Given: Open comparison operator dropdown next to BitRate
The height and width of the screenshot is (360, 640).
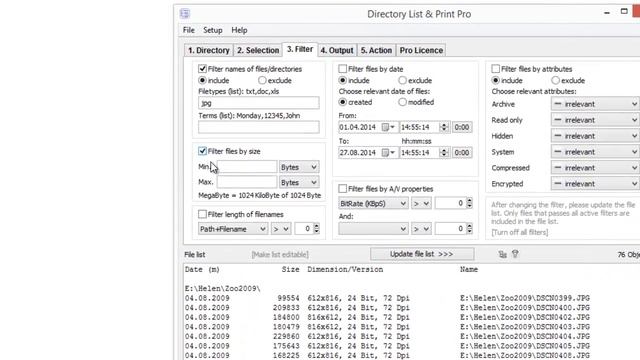Looking at the screenshot, I should 421,203.
